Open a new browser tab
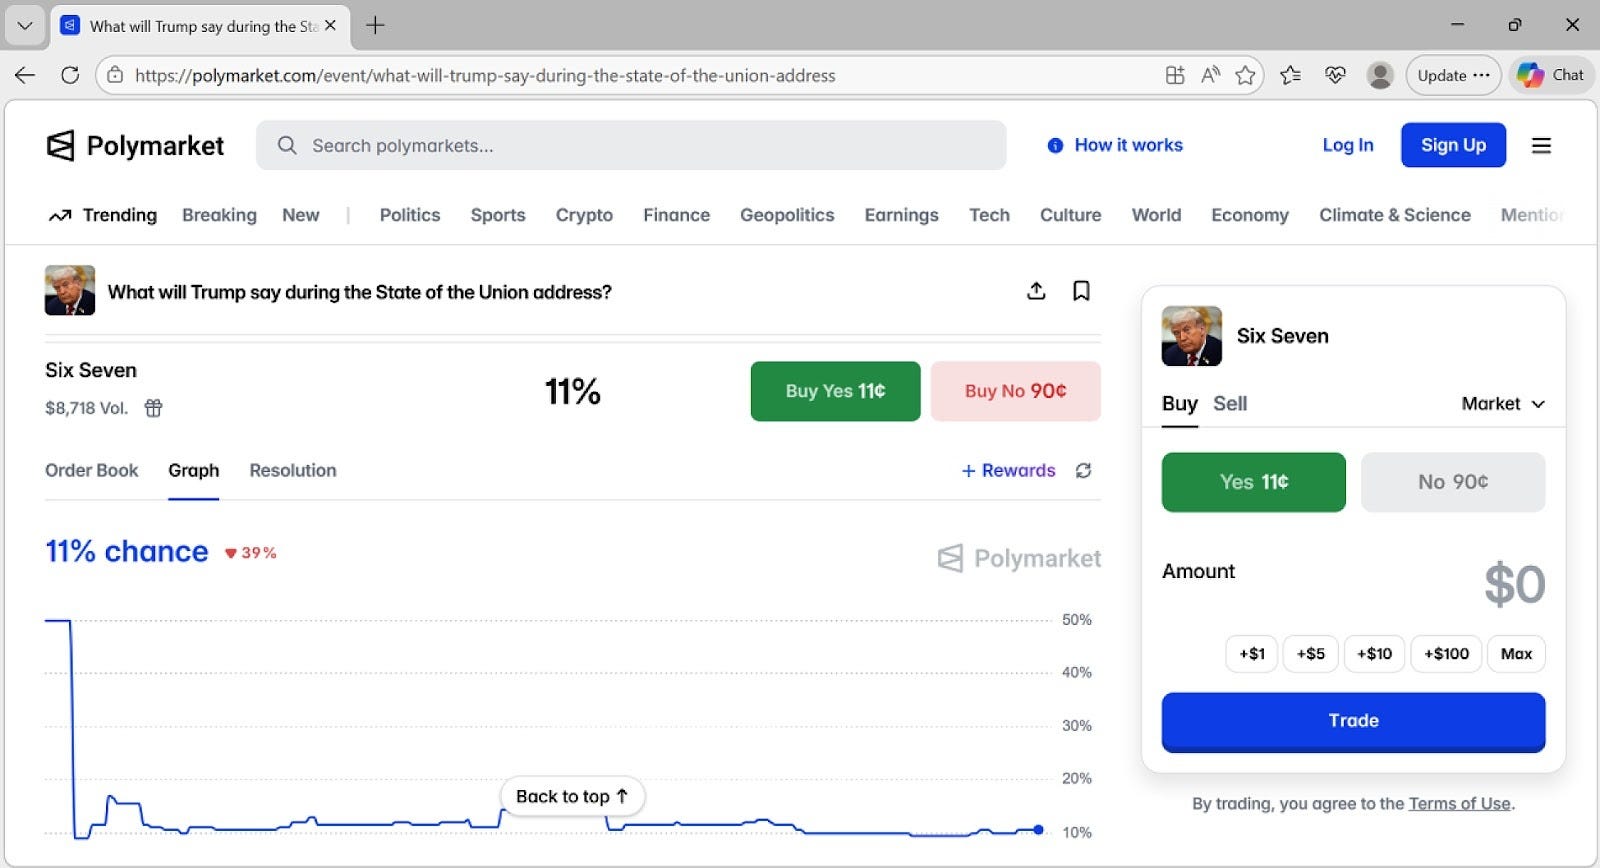This screenshot has height=868, width=1600. pyautogui.click(x=375, y=25)
